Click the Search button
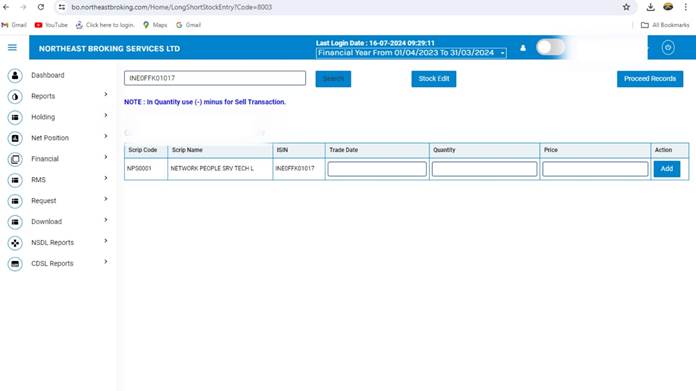The width and height of the screenshot is (696, 391). [333, 79]
